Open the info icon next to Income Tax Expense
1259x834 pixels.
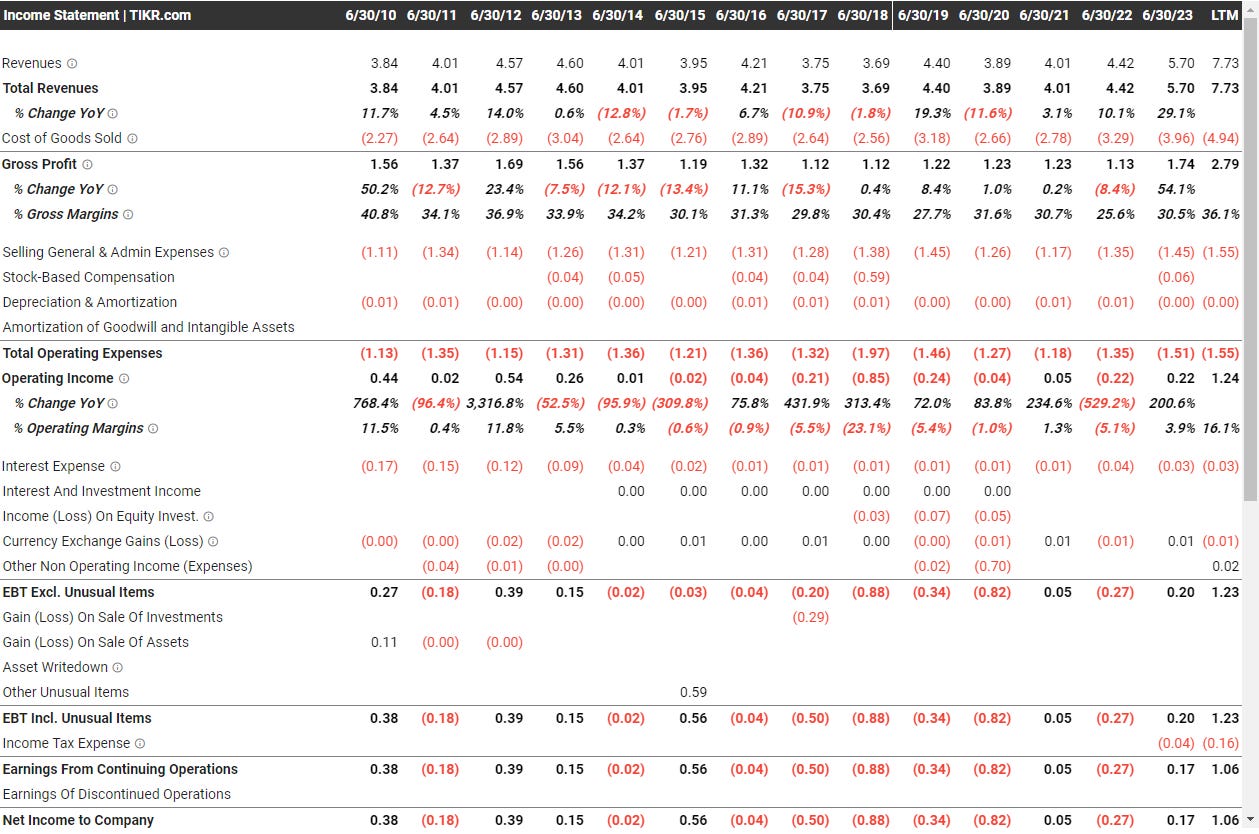click(x=140, y=744)
